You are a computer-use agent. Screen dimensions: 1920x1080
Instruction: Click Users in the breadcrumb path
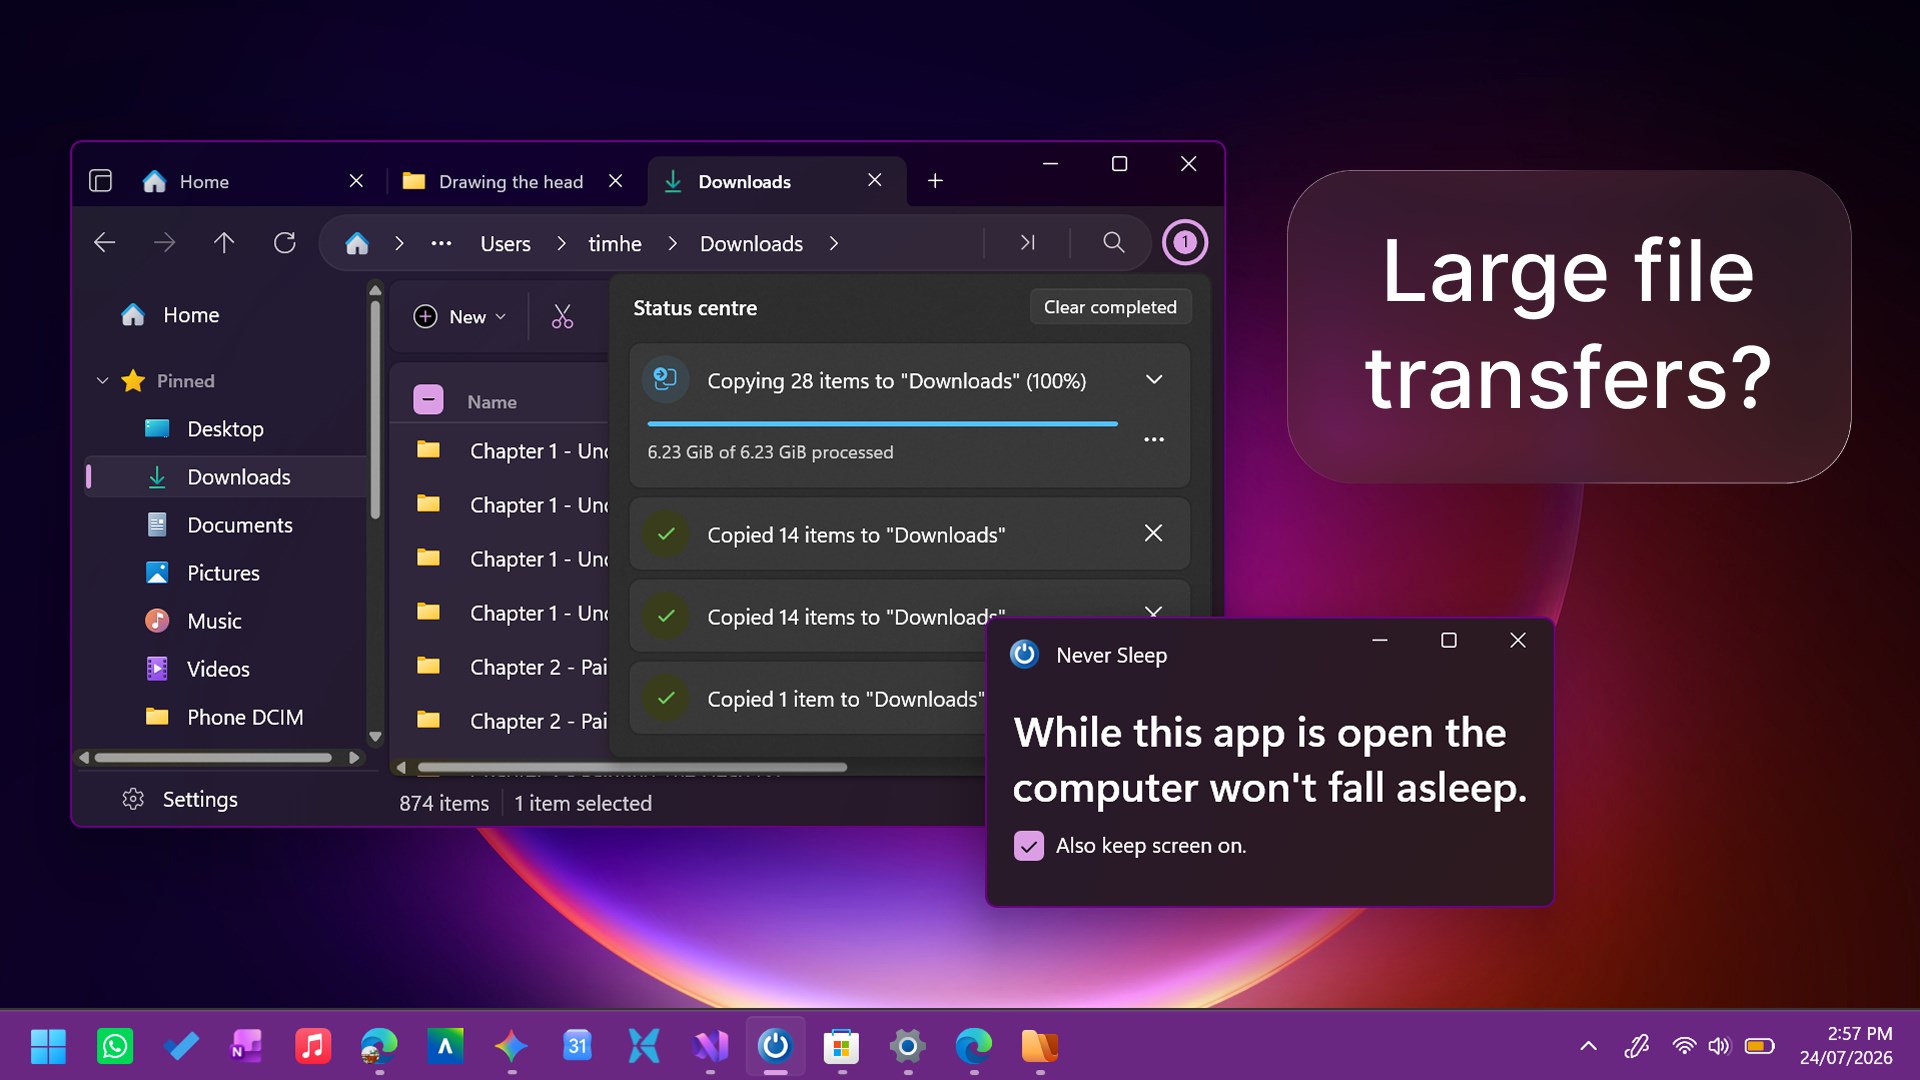pyautogui.click(x=505, y=243)
